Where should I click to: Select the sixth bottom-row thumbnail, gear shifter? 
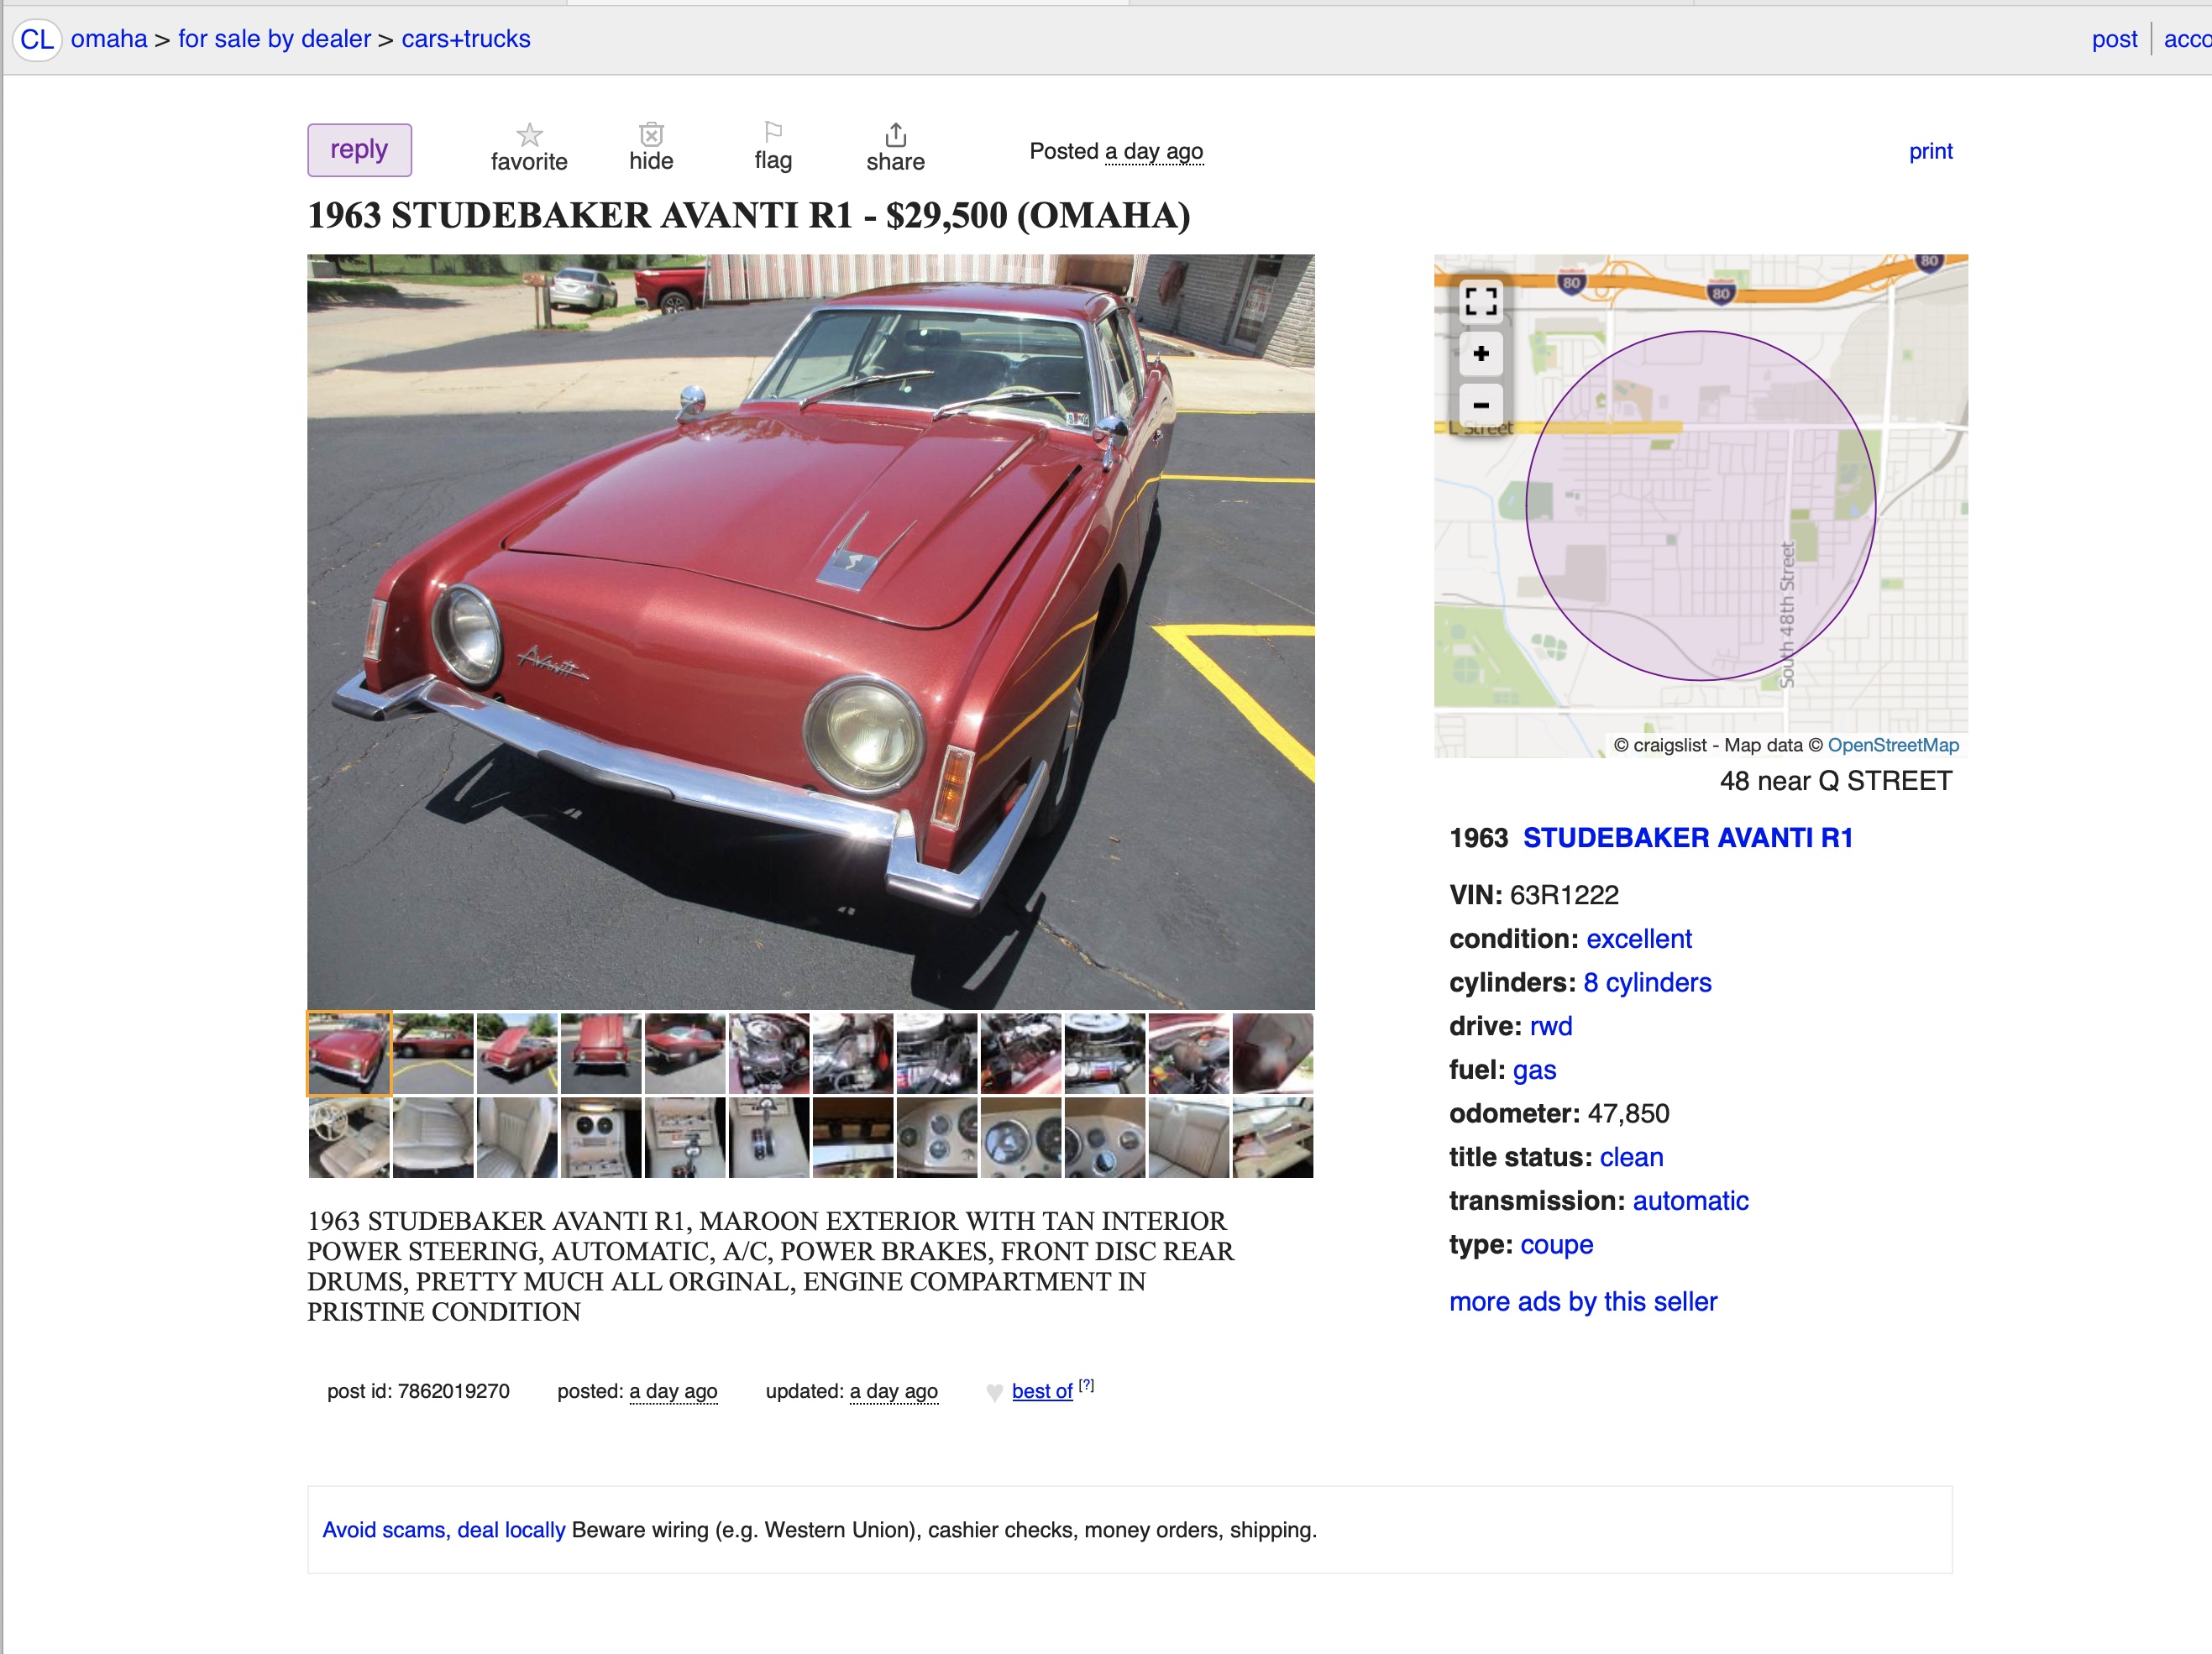pos(769,1138)
